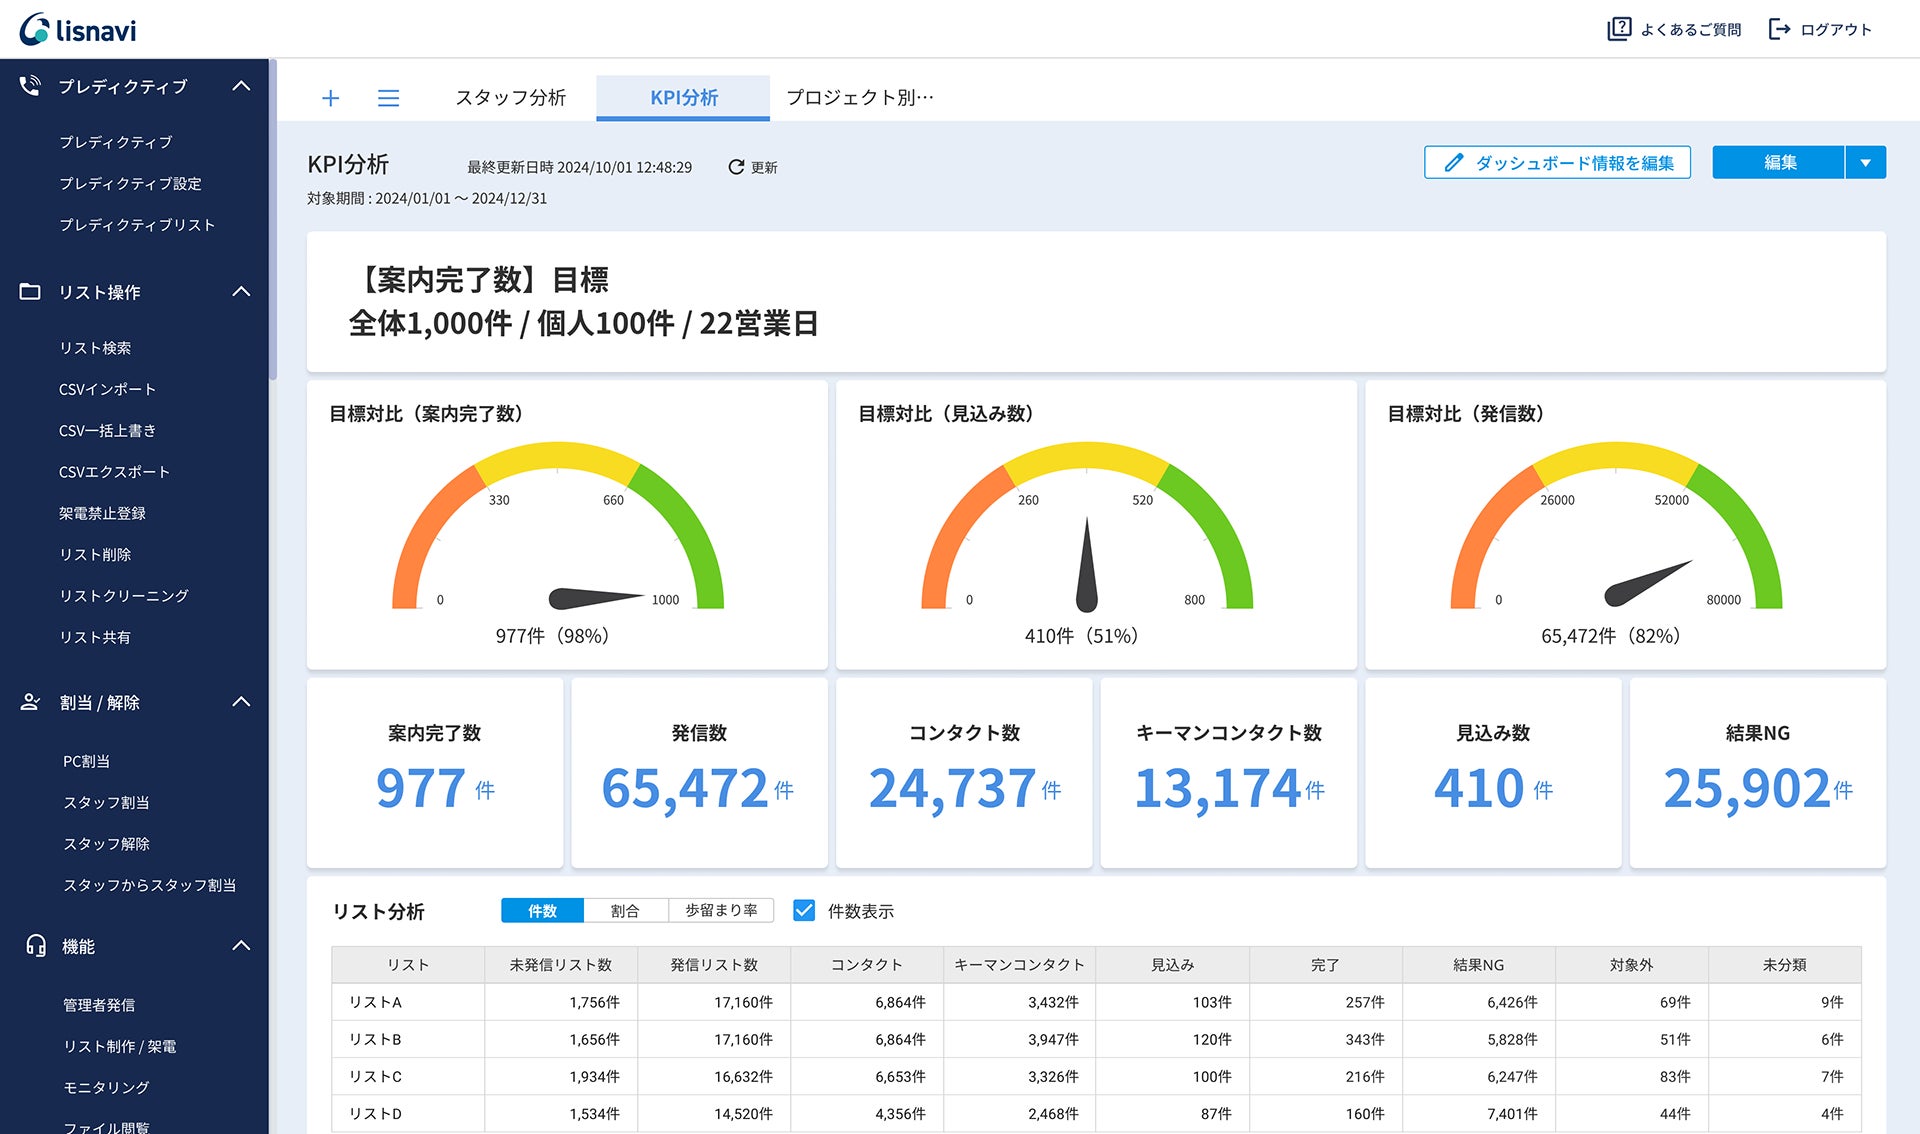Open the プロジェクト別 tab
Viewport: 1920px width, 1134px height.
click(x=859, y=98)
